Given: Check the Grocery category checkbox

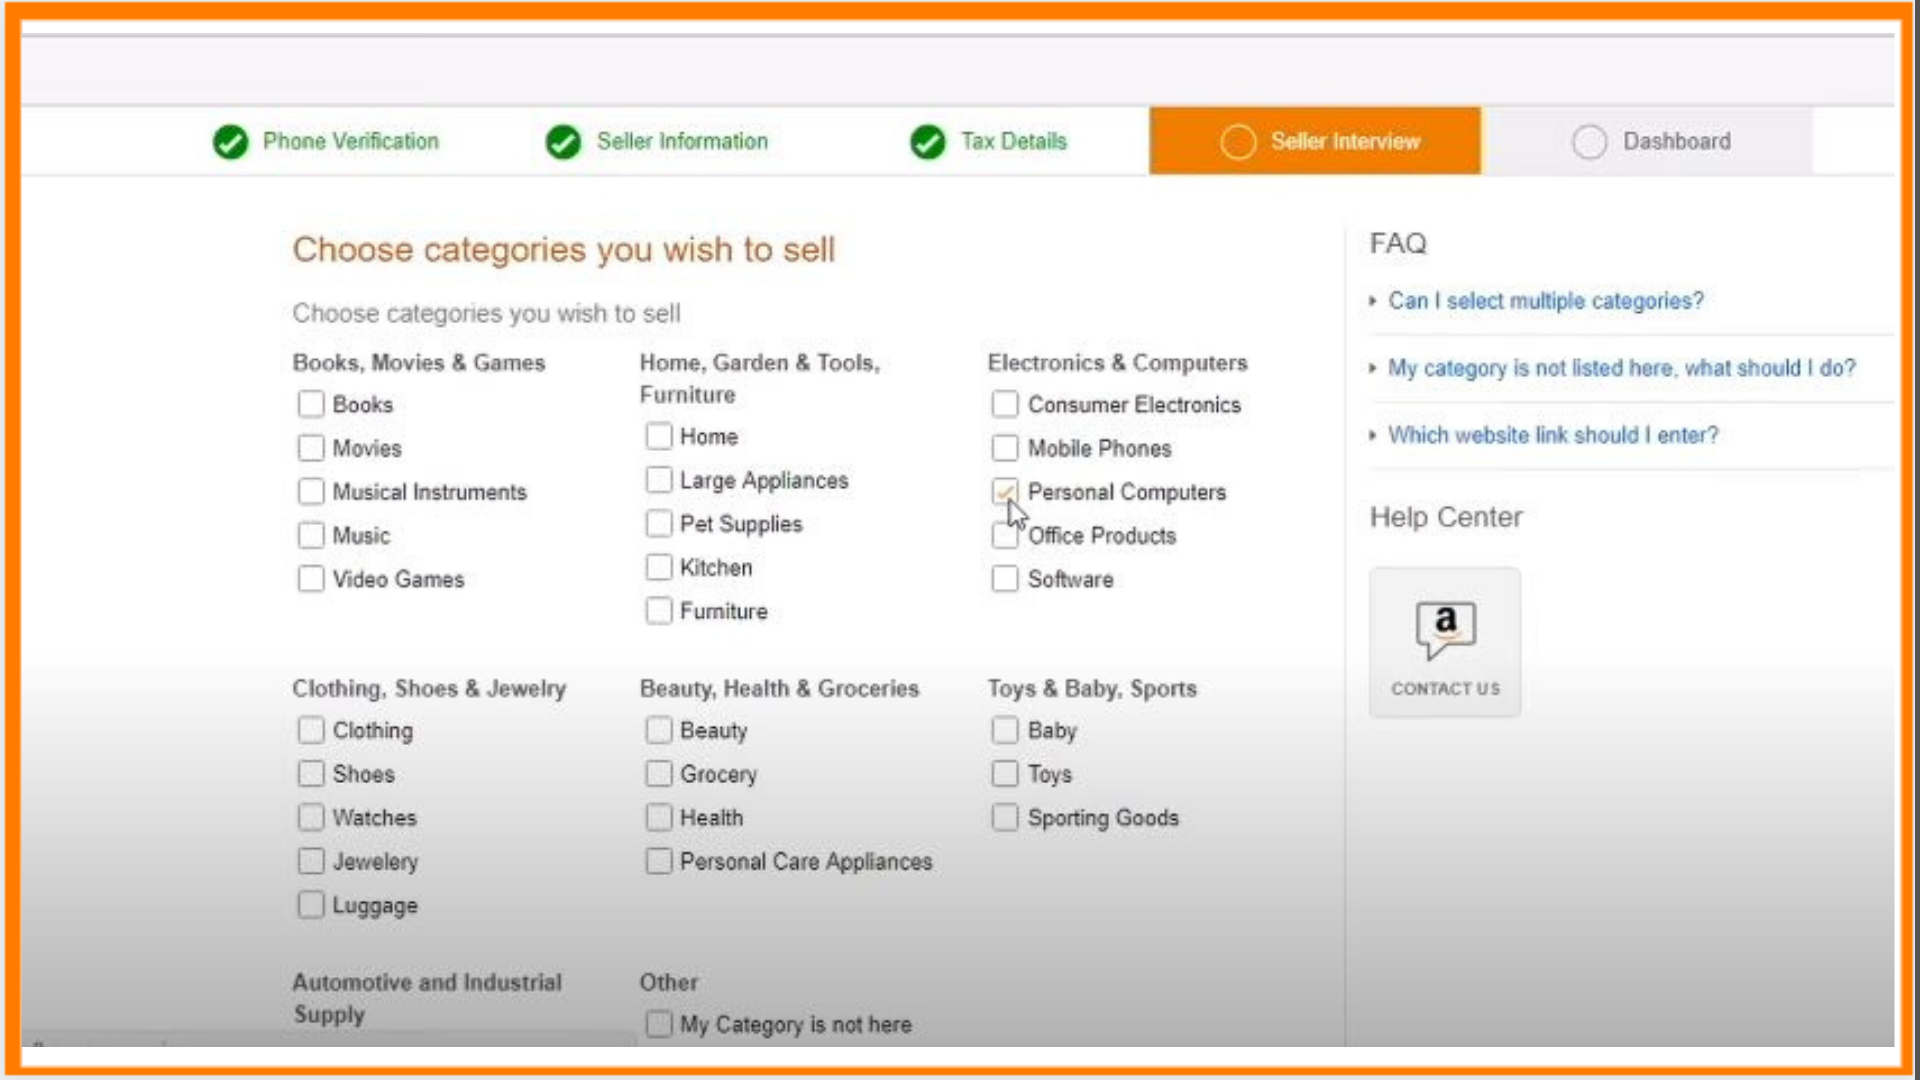Looking at the screenshot, I should [x=658, y=774].
